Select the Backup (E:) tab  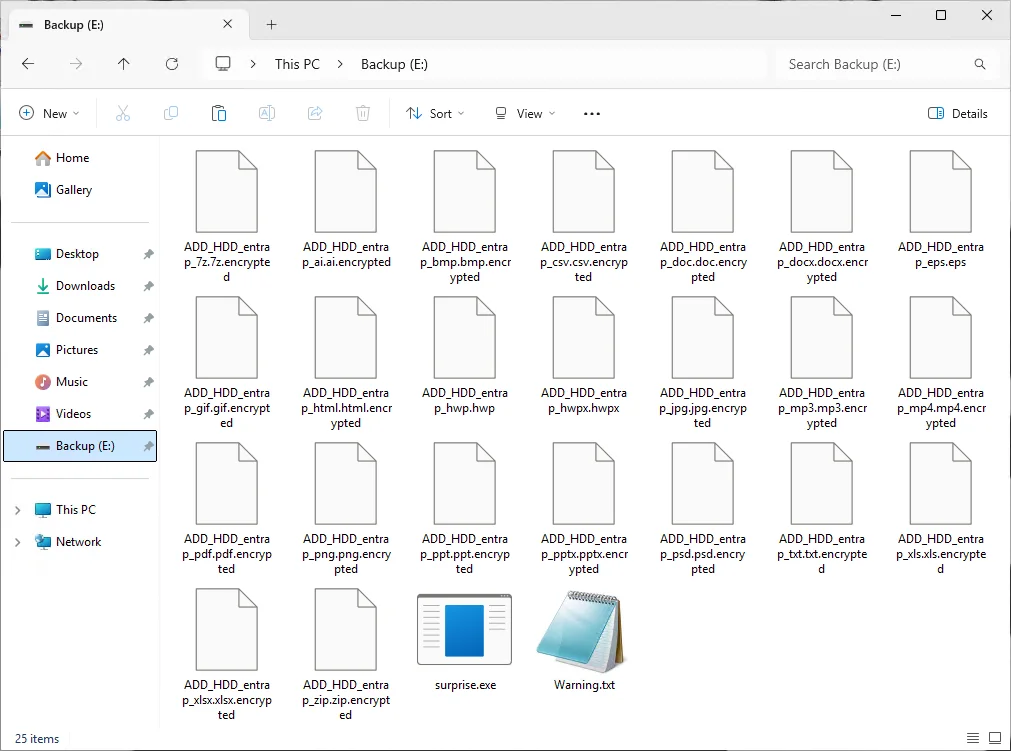tap(120, 25)
